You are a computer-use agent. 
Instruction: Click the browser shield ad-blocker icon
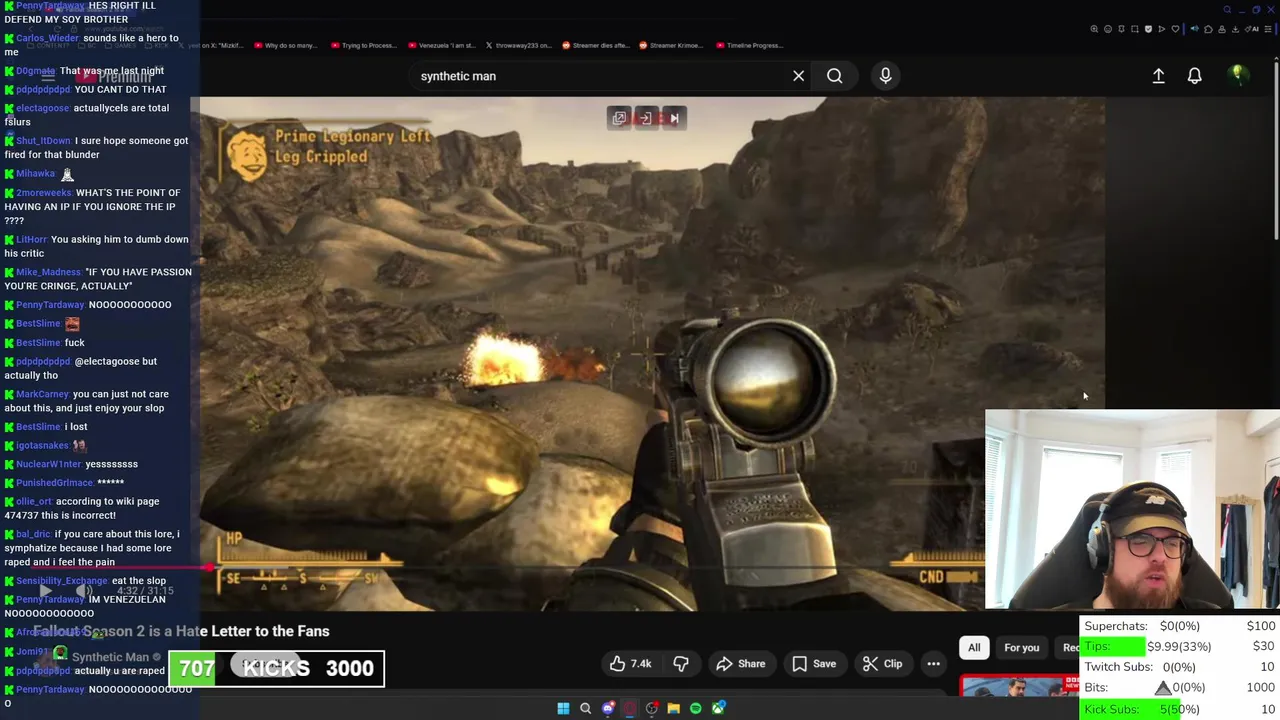tap(1148, 29)
